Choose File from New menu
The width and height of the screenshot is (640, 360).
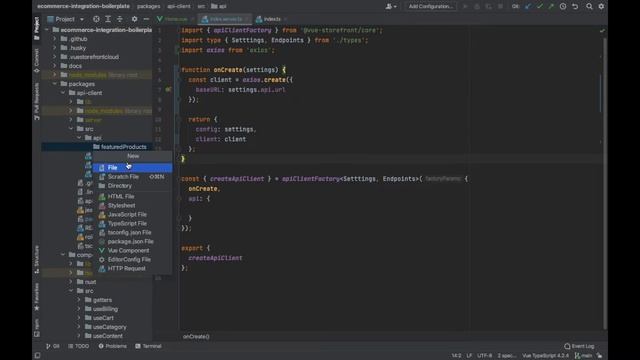click(x=132, y=168)
